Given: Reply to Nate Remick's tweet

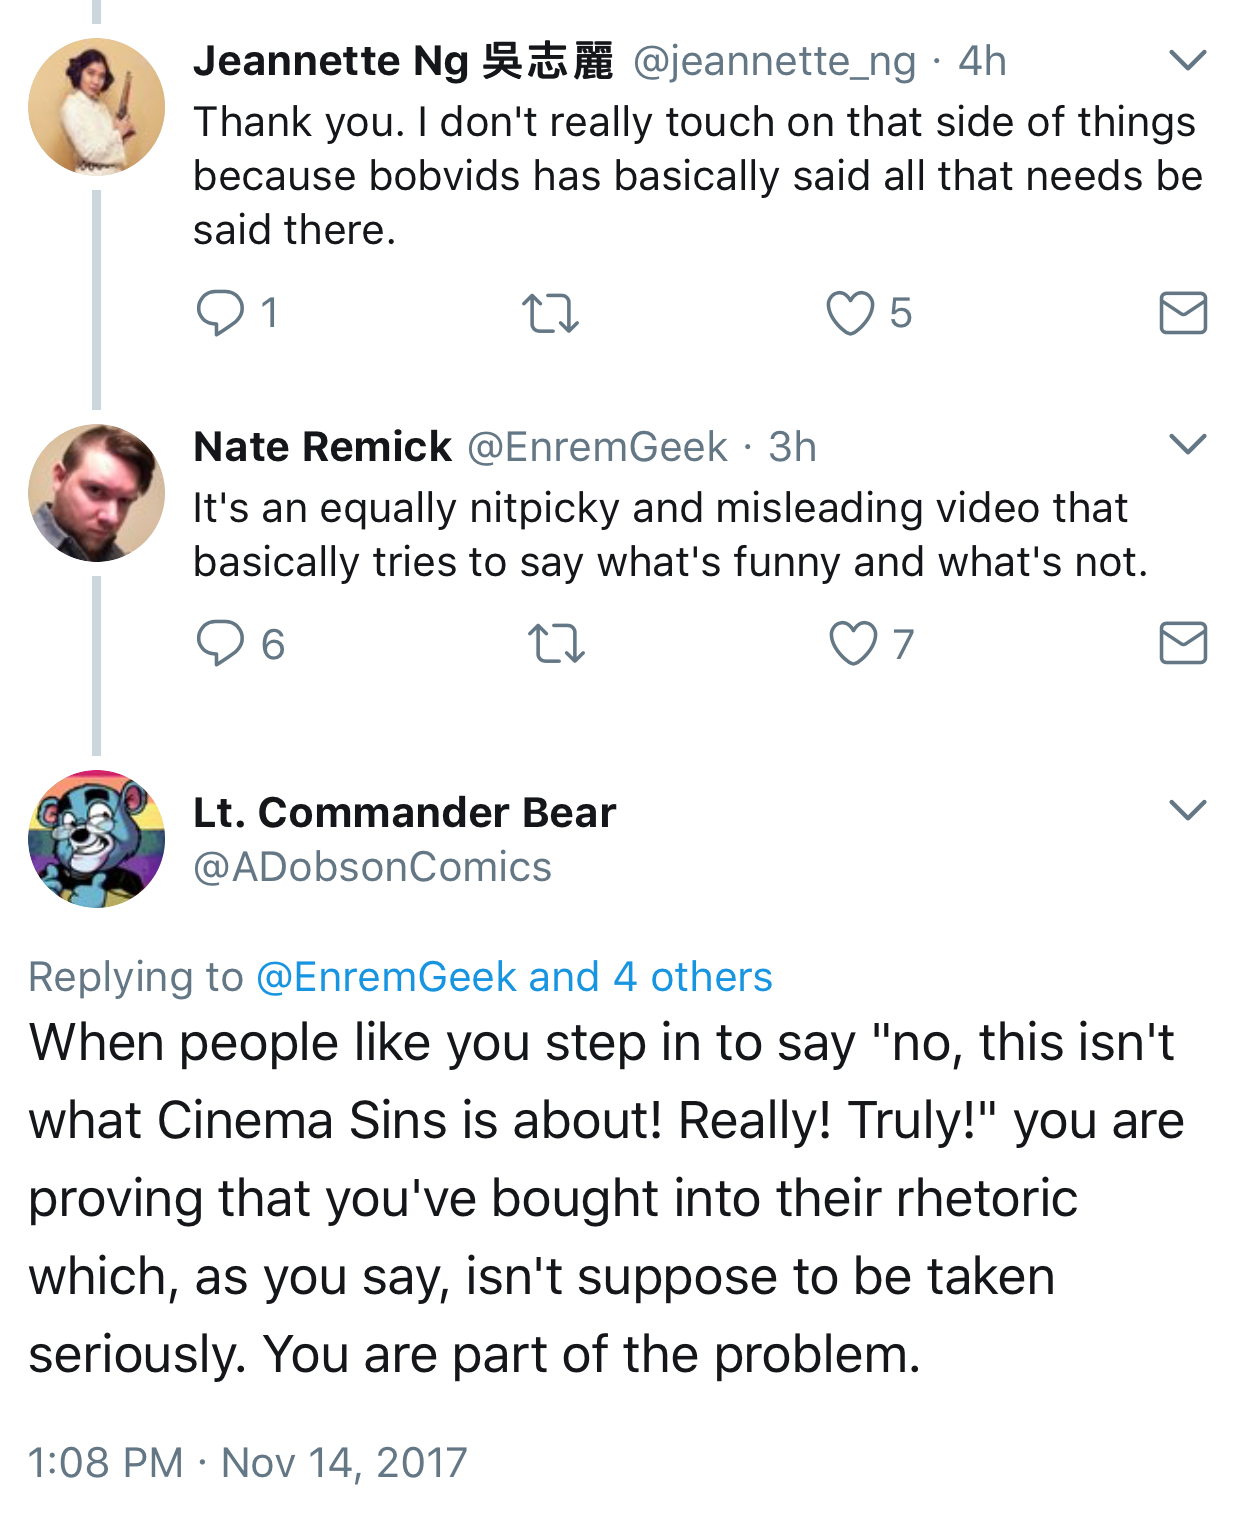Looking at the screenshot, I should pos(220,643).
